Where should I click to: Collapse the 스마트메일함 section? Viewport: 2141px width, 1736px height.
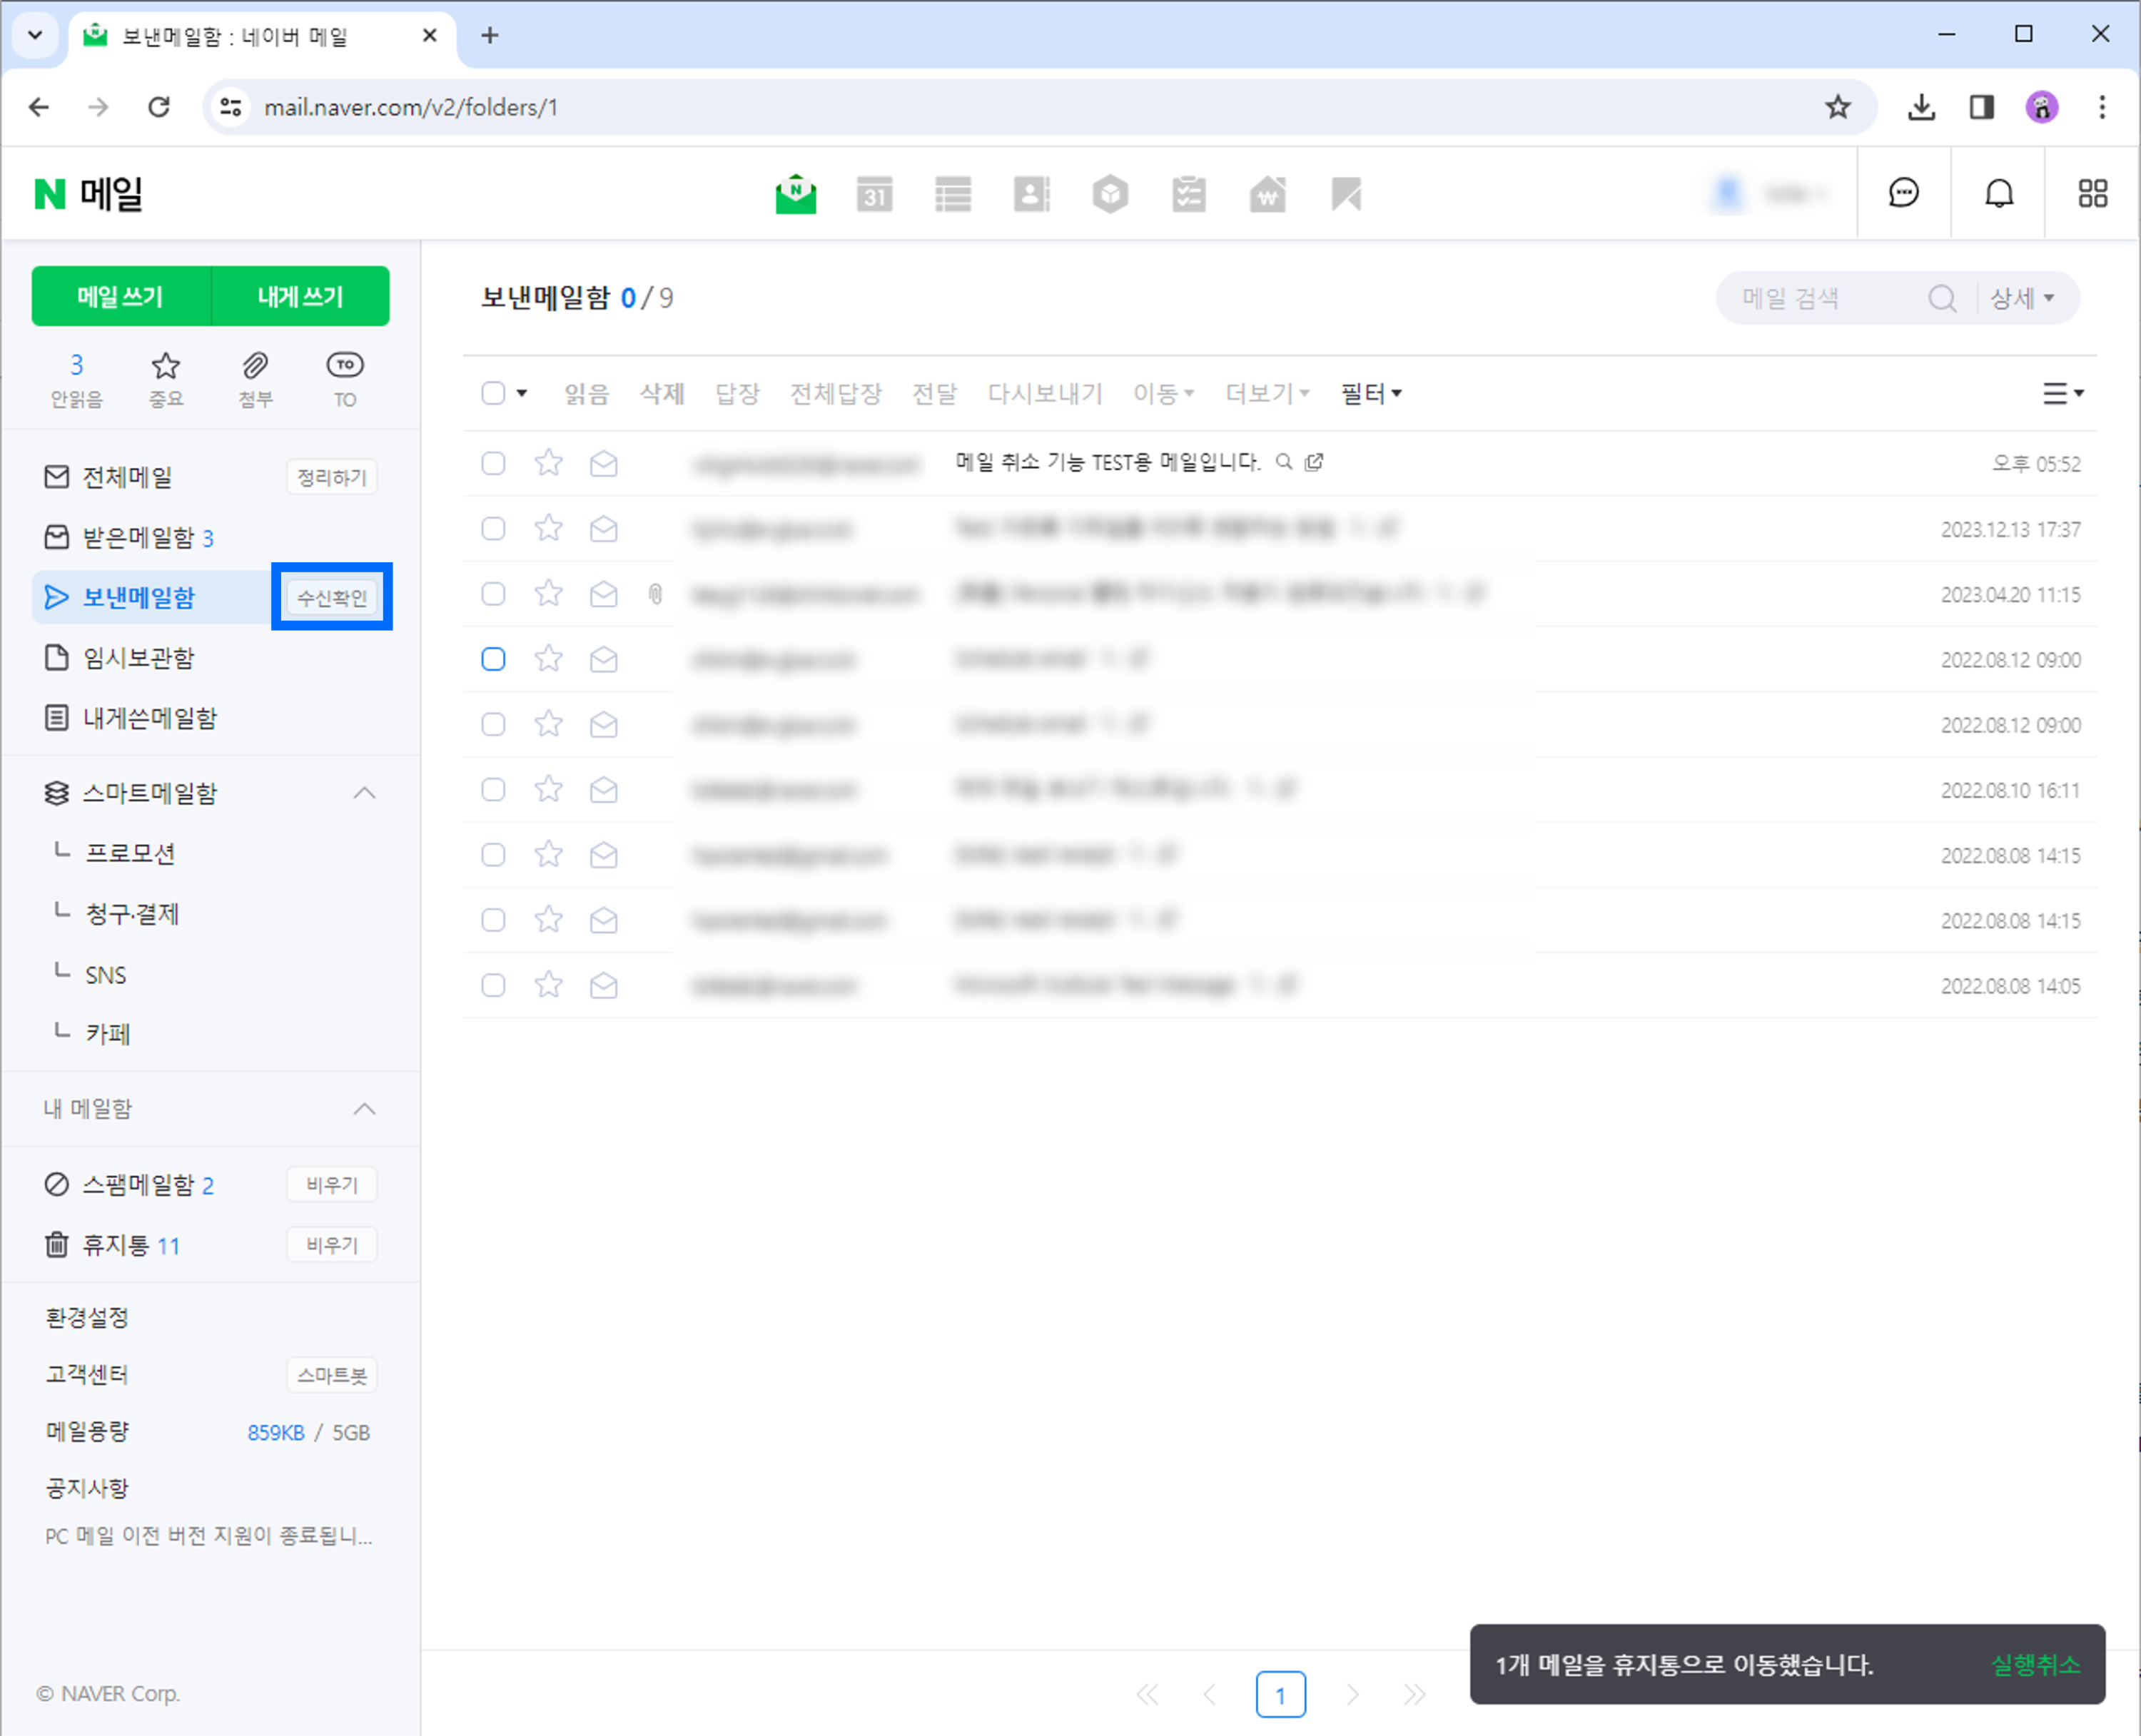click(x=365, y=793)
